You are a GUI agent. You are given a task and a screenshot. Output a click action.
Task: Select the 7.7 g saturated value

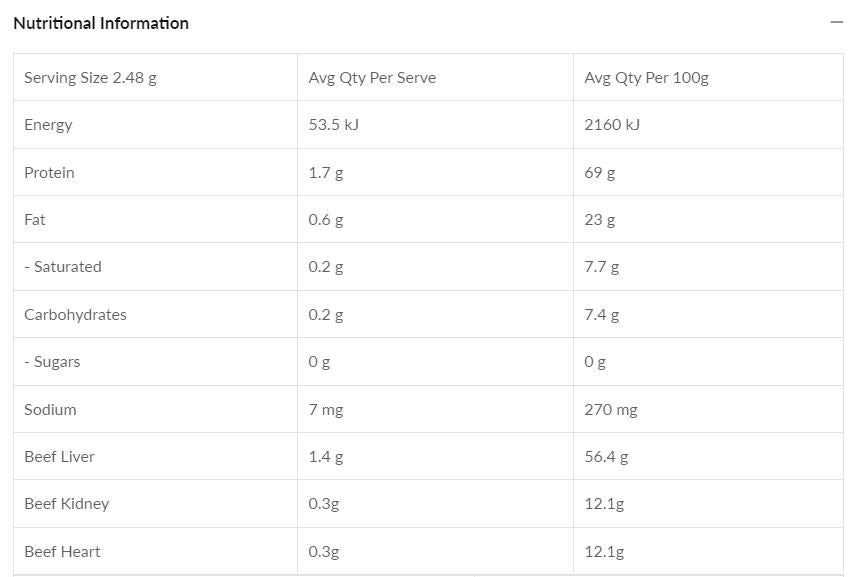pos(602,267)
